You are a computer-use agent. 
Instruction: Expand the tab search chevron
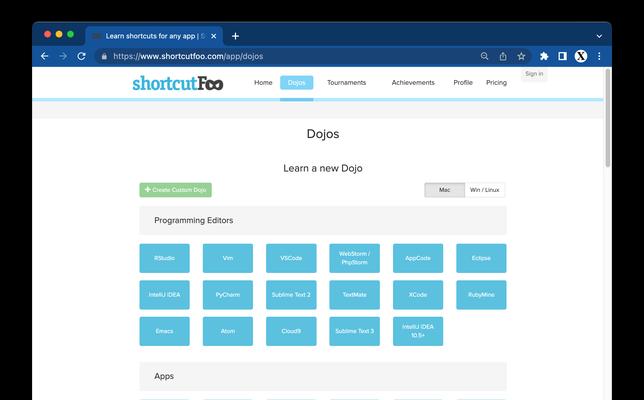(599, 36)
